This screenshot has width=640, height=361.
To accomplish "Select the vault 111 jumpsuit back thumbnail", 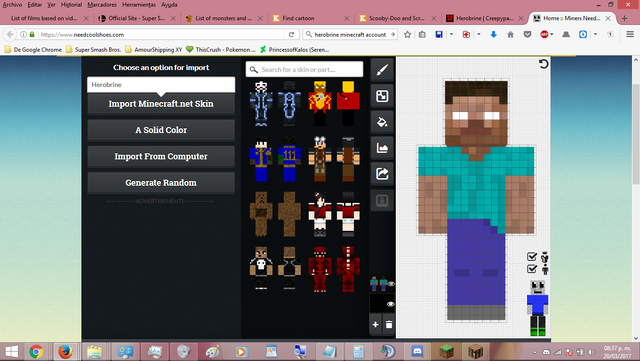I will [x=289, y=159].
